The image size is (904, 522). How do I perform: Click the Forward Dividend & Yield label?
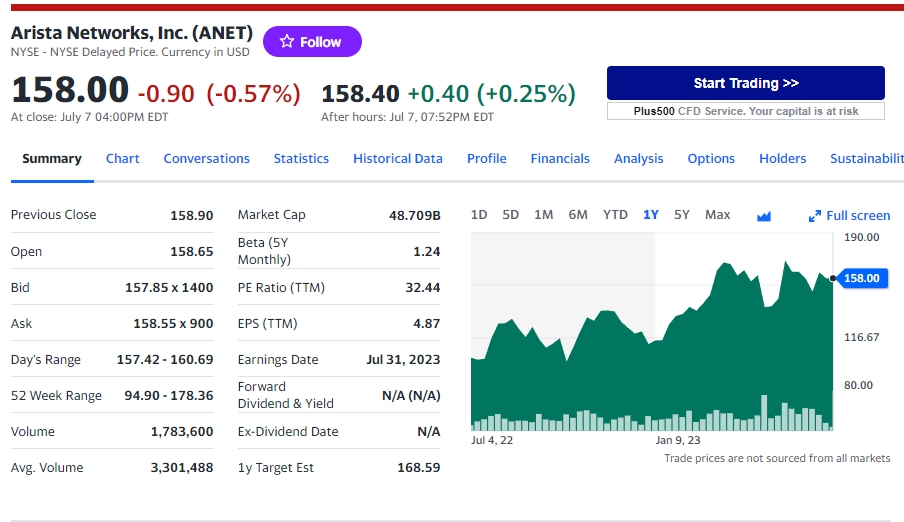285,395
